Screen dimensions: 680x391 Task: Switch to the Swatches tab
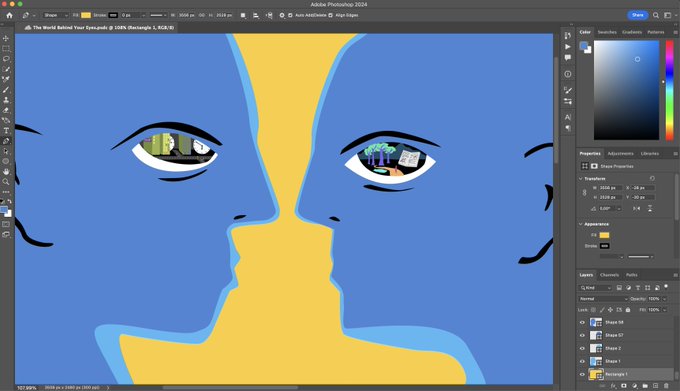[x=607, y=32]
